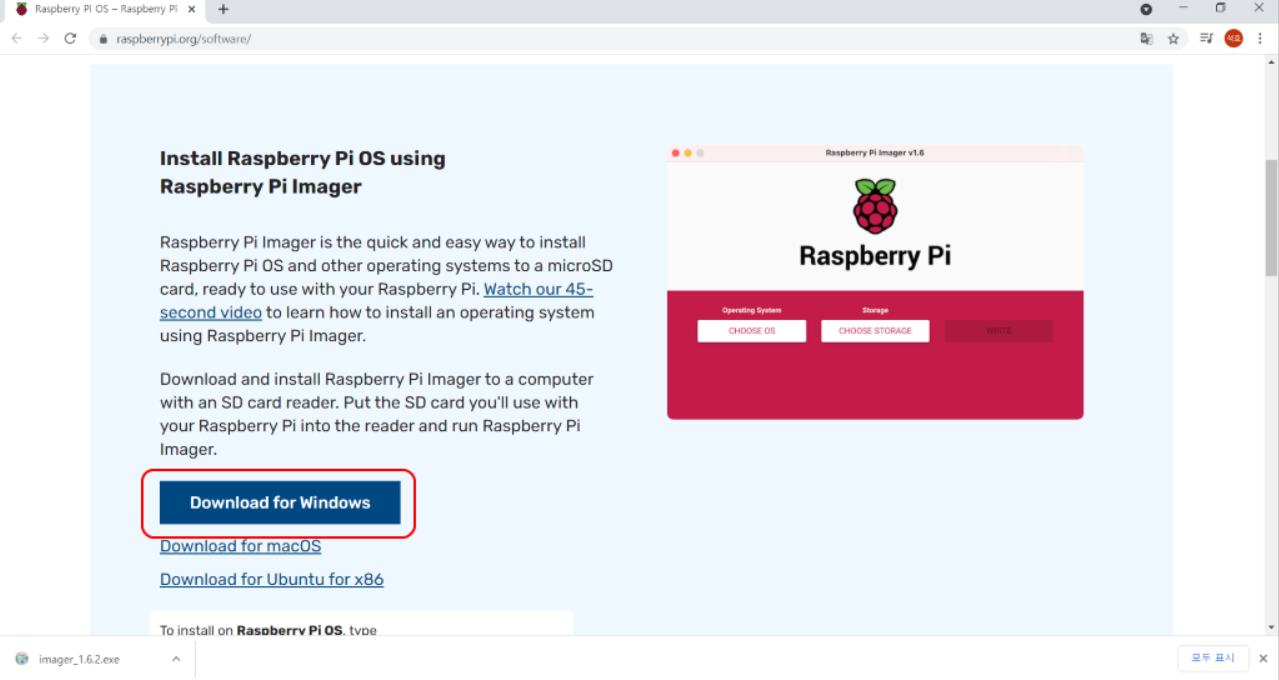Reload the page with the refresh icon

[x=70, y=38]
